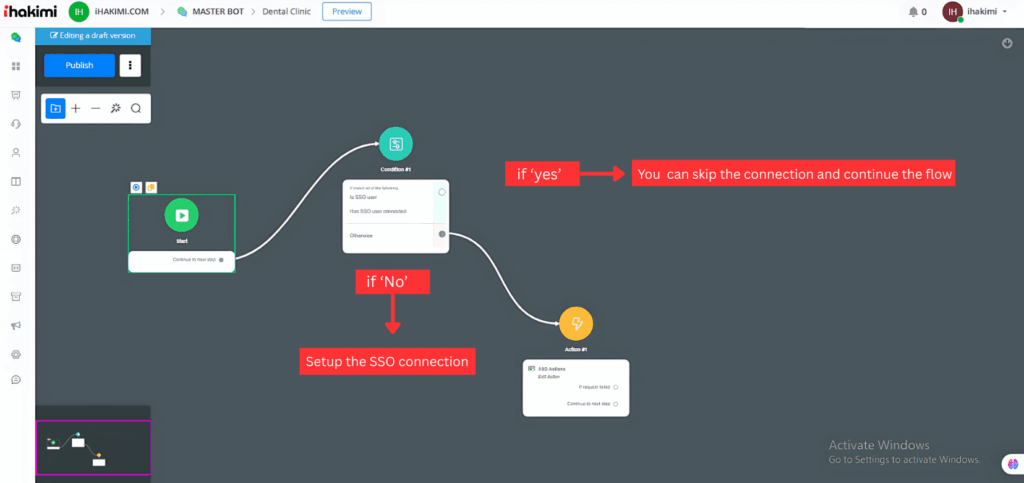Click the blue Publish button
Viewport: 1024px width, 483px height.
(79, 65)
